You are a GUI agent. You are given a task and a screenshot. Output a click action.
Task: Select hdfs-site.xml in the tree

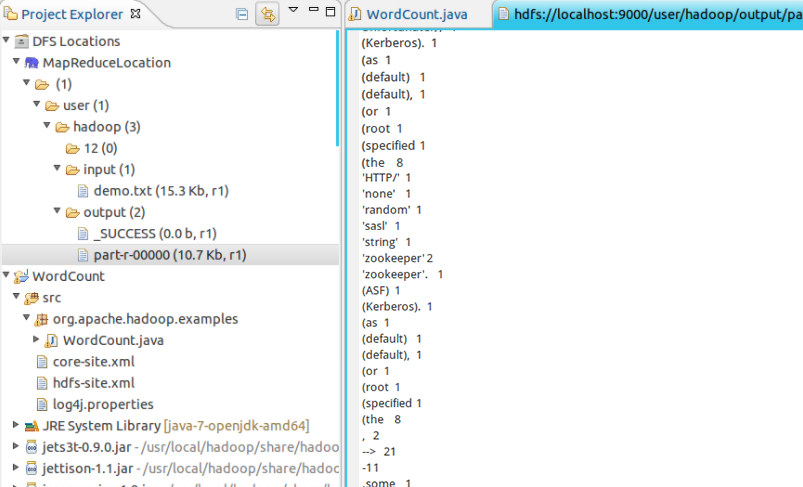pyautogui.click(x=93, y=383)
